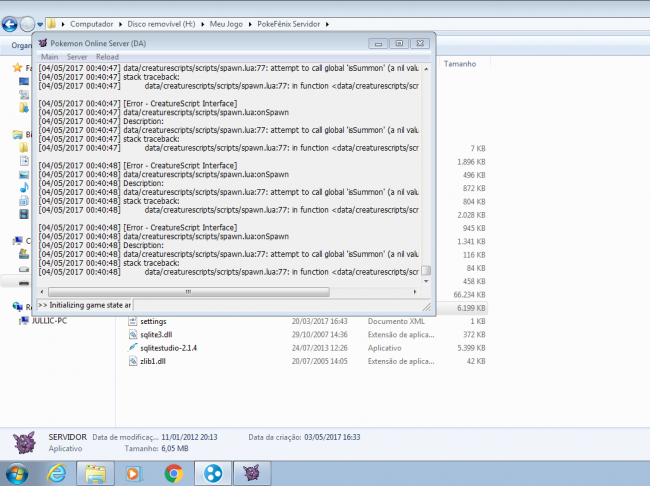Image resolution: width=650 pixels, height=486 pixels.
Task: Click the music library icon in sidebar
Action: [24, 187]
